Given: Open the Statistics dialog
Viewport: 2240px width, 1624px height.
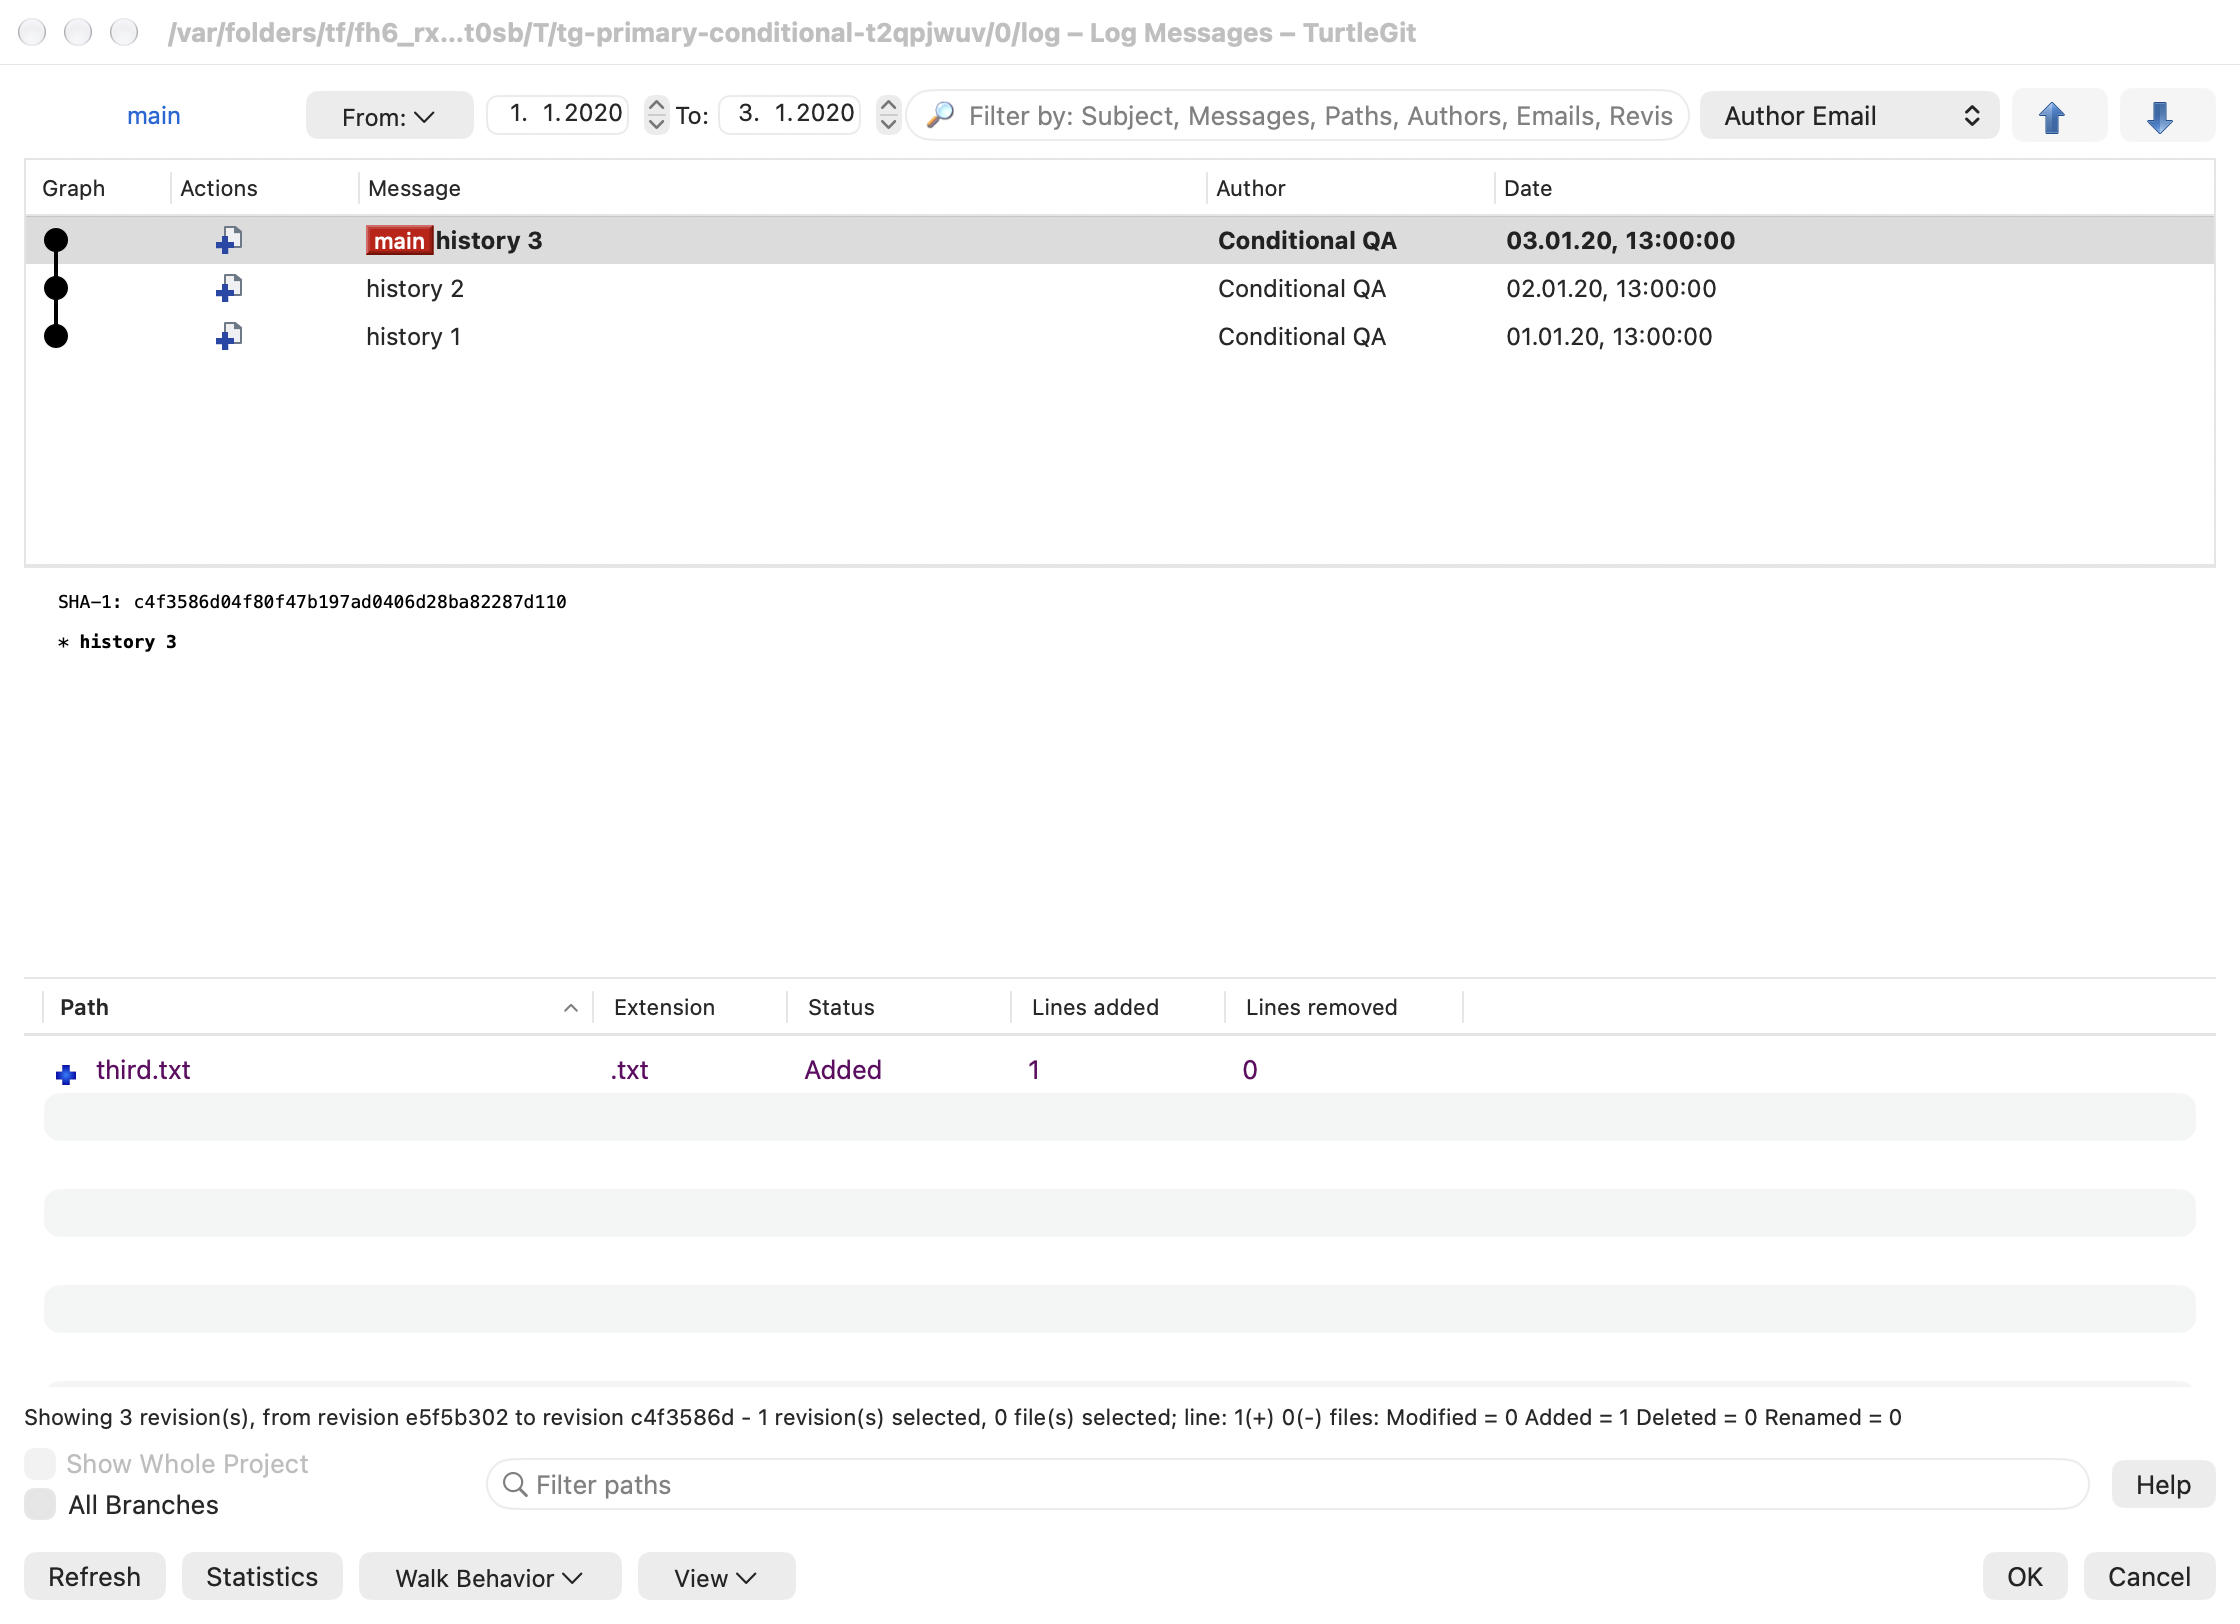Looking at the screenshot, I should coord(262,1577).
